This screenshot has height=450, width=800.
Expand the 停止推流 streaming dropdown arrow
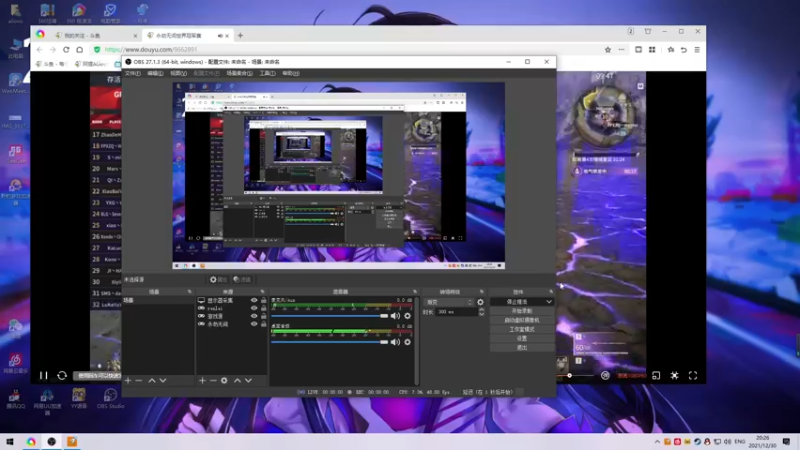click(x=549, y=302)
